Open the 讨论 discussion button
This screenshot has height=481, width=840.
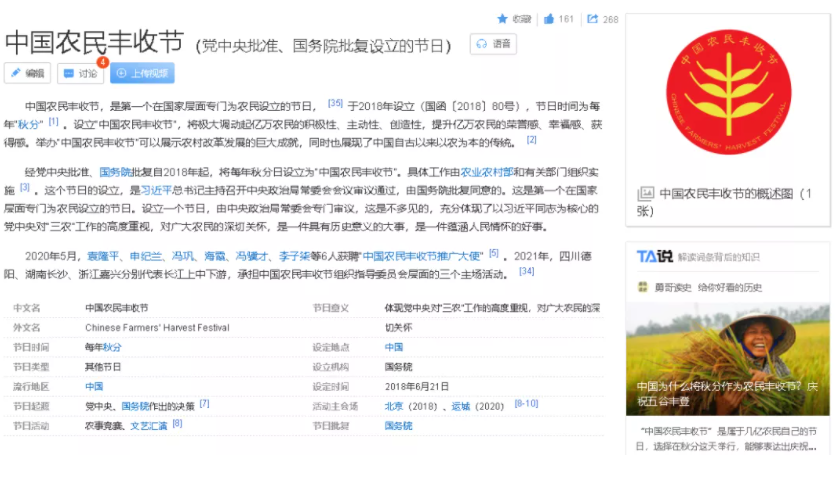80,73
